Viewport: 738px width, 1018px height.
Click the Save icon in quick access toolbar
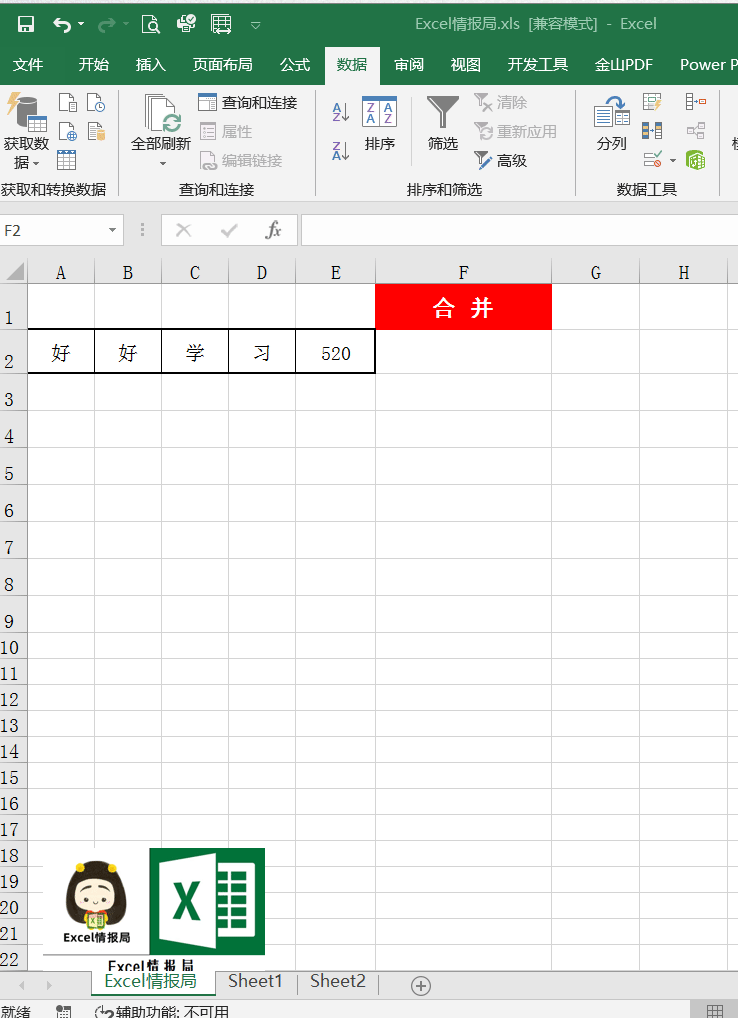(x=26, y=25)
